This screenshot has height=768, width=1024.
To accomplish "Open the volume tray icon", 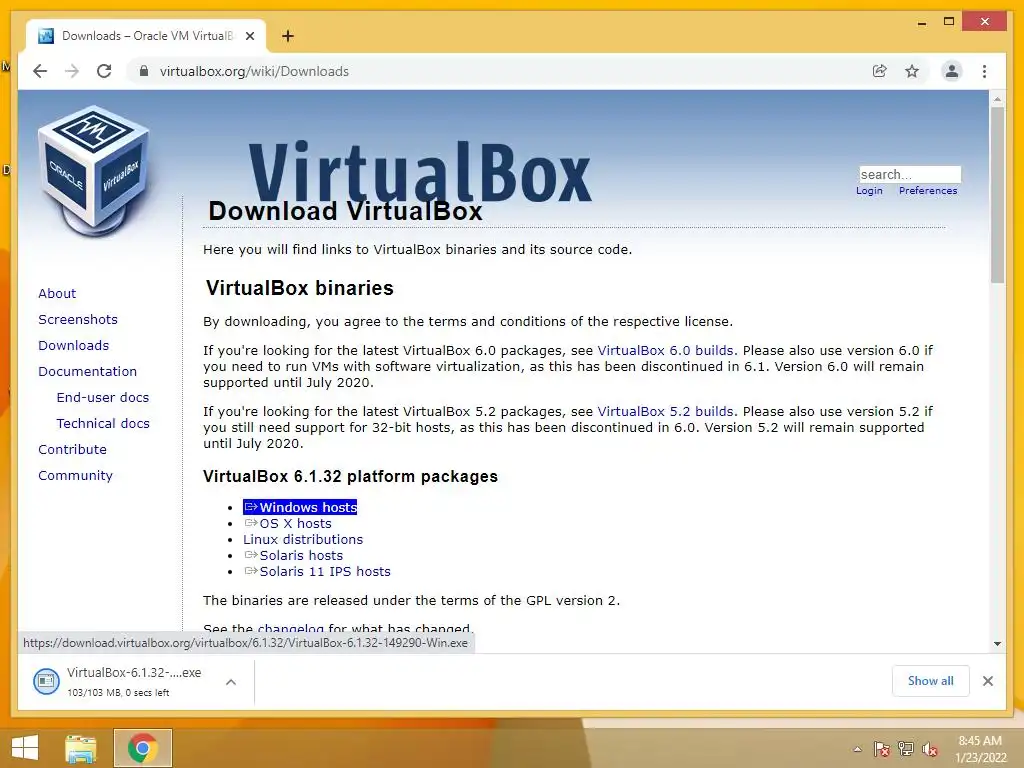I will tap(930, 749).
